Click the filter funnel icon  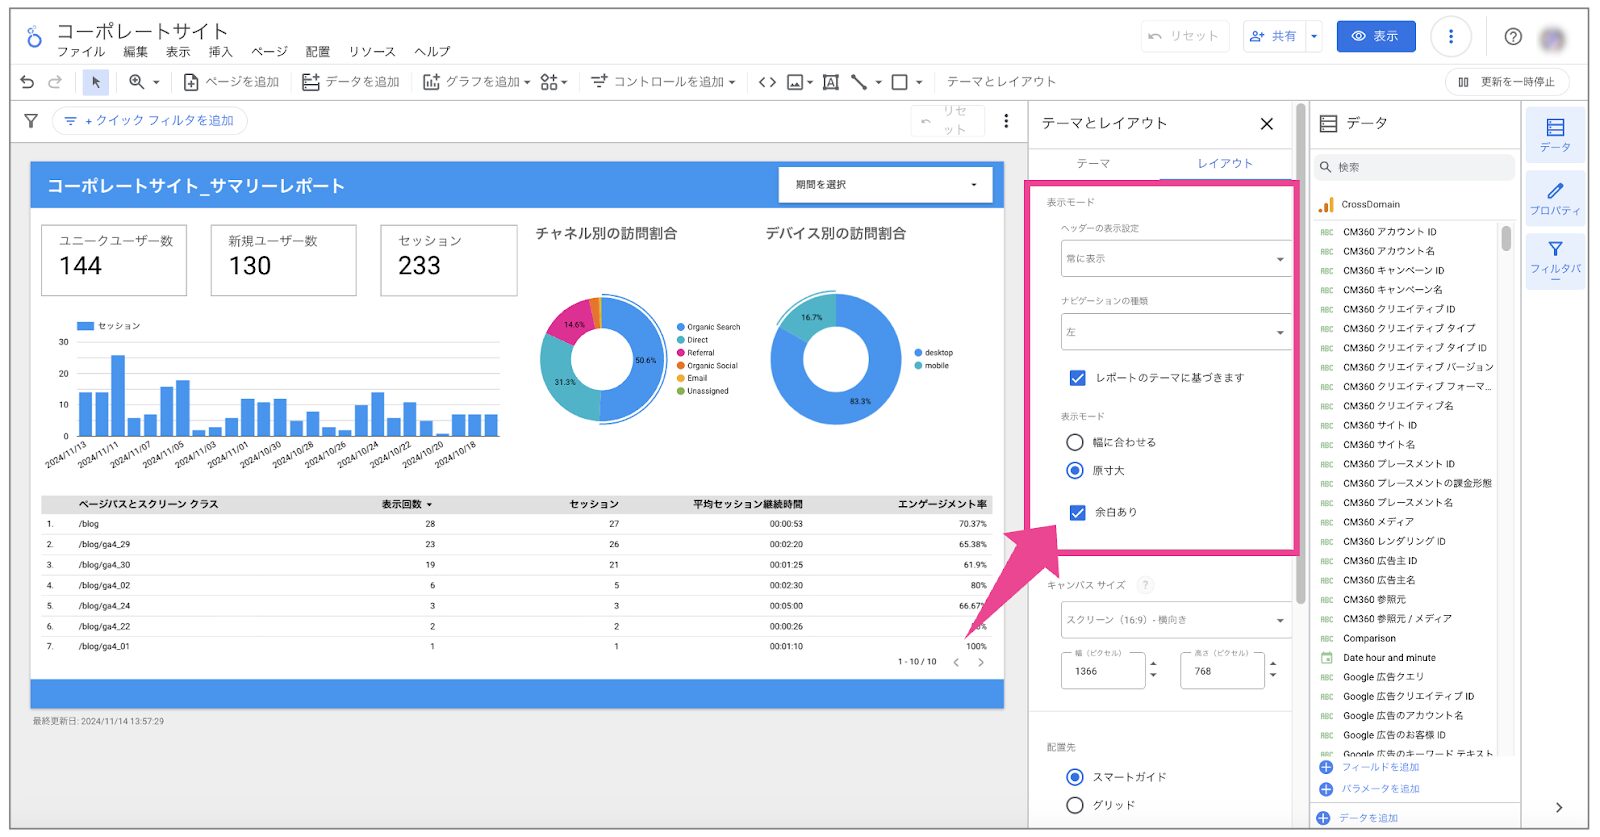31,121
